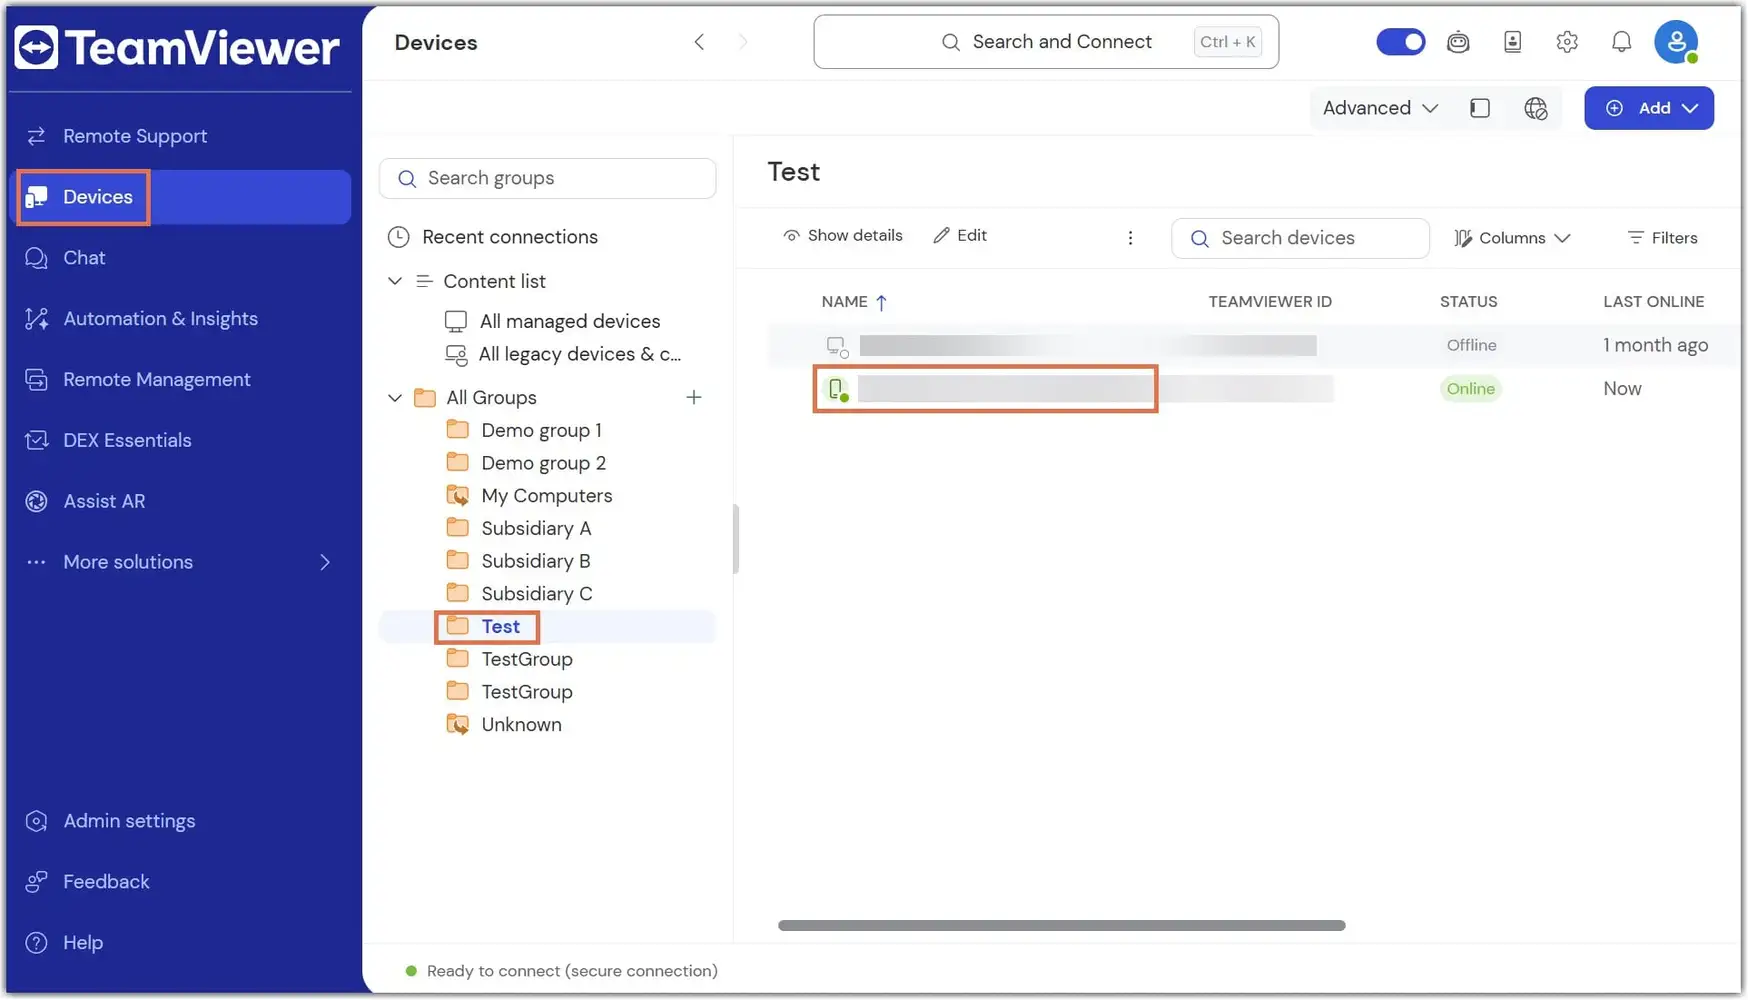Open Subsidiary C folder
Screen dimensions: 1748x1000
coord(537,594)
